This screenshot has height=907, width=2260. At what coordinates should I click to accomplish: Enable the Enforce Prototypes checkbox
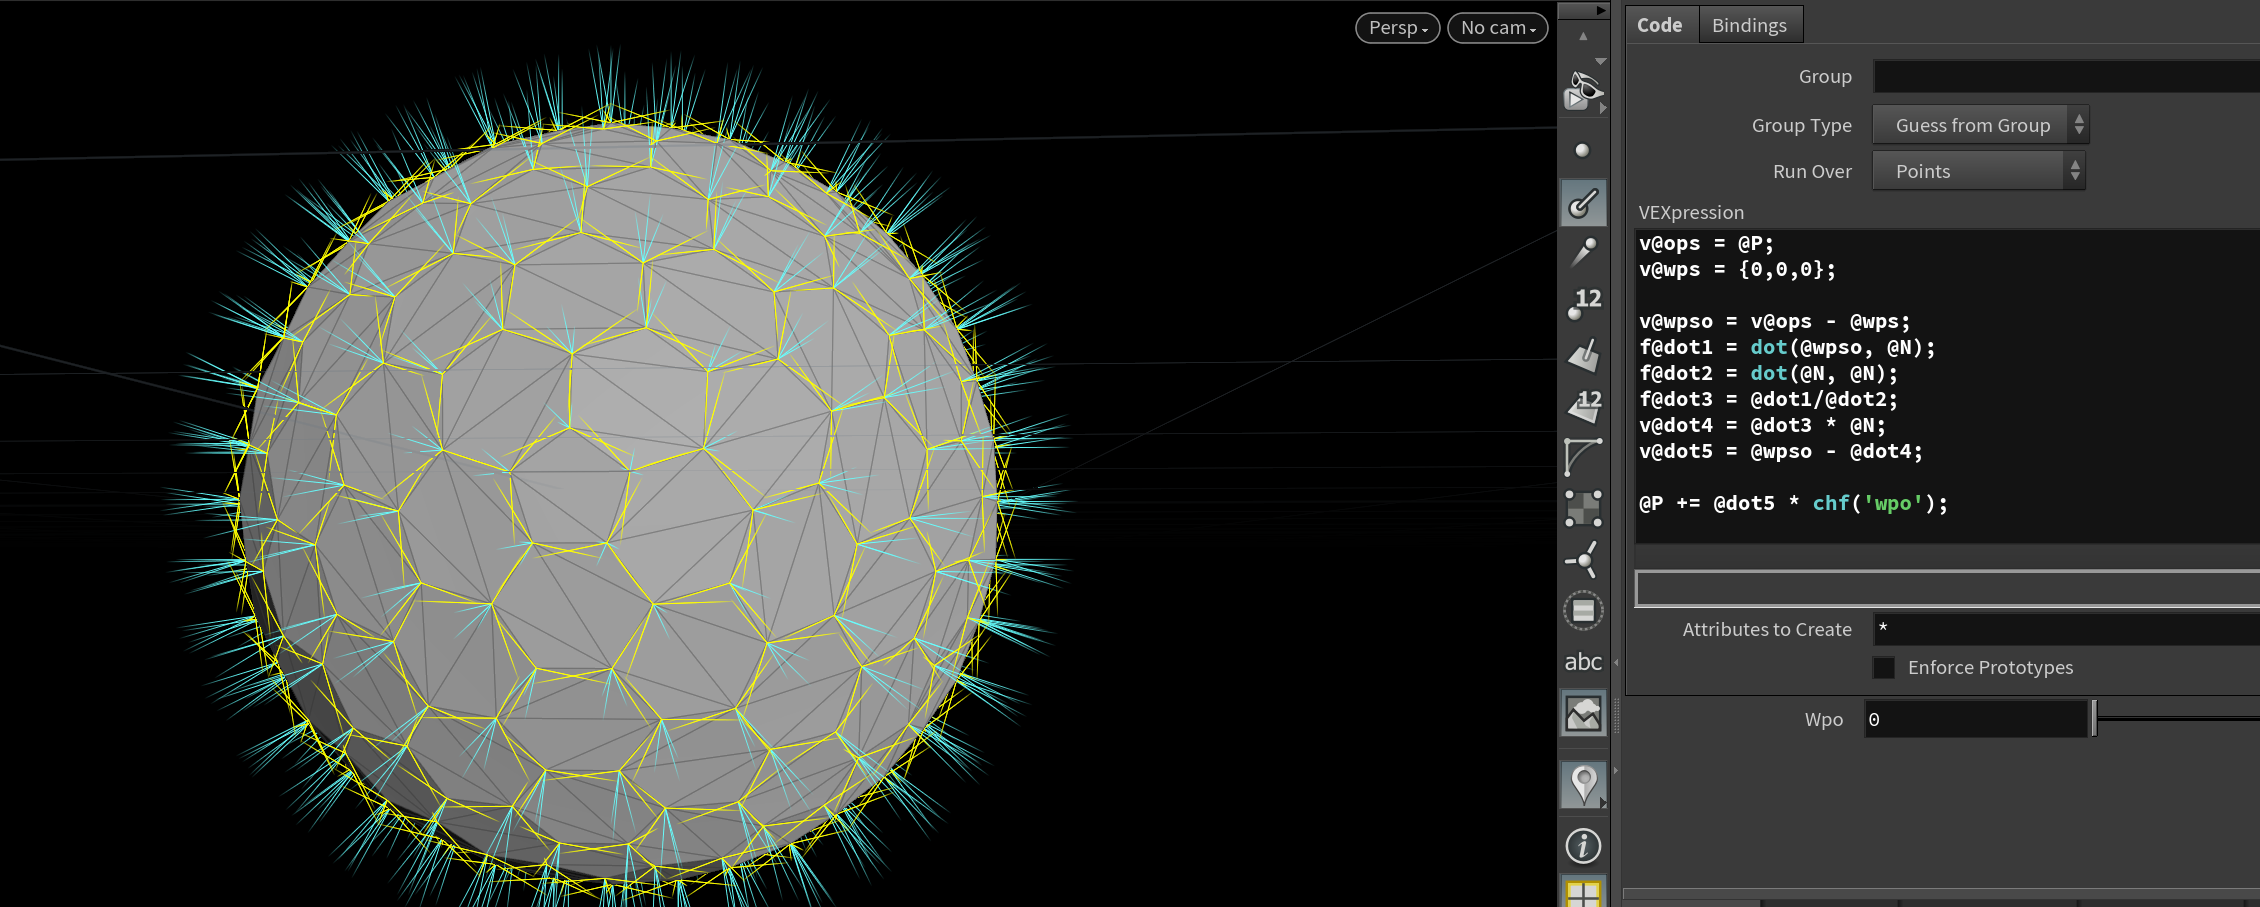(x=1884, y=667)
